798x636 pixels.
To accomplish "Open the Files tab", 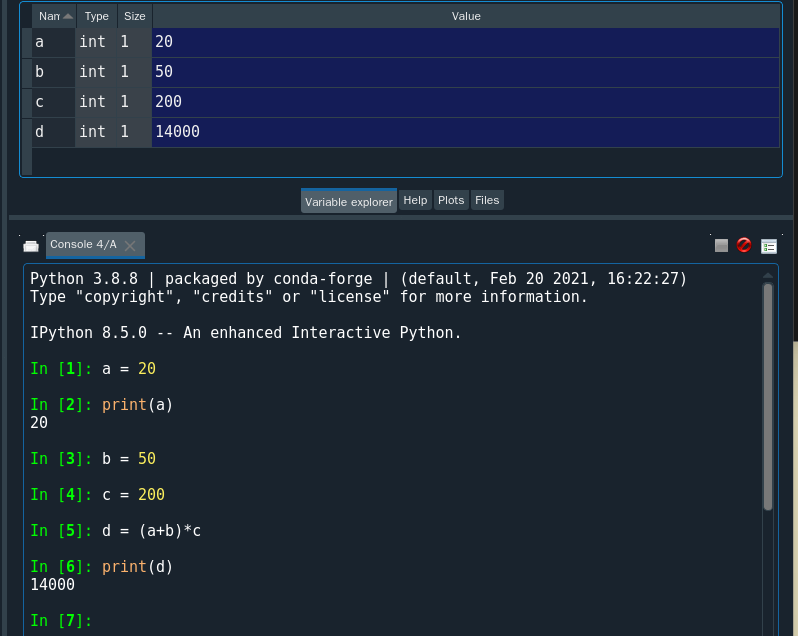I will [487, 200].
